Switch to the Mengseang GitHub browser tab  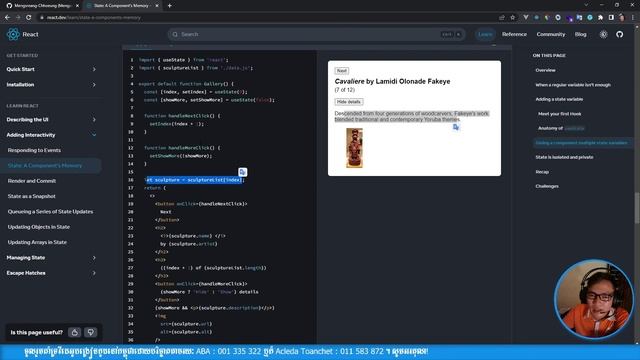(x=41, y=6)
